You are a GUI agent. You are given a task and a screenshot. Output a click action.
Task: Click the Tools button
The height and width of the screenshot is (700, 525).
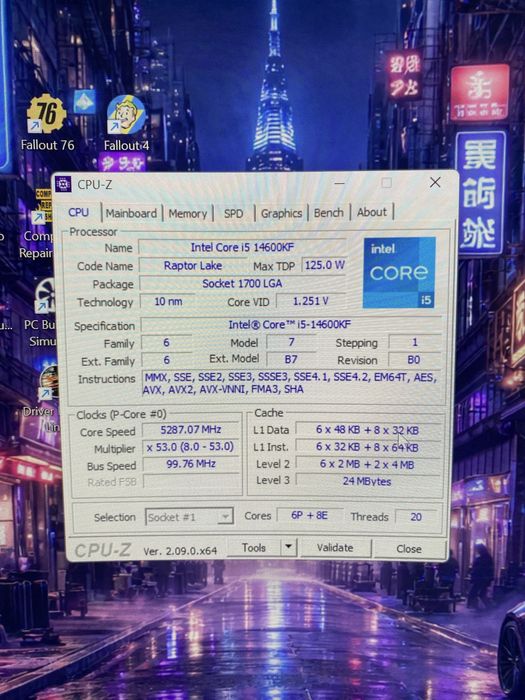(x=254, y=548)
